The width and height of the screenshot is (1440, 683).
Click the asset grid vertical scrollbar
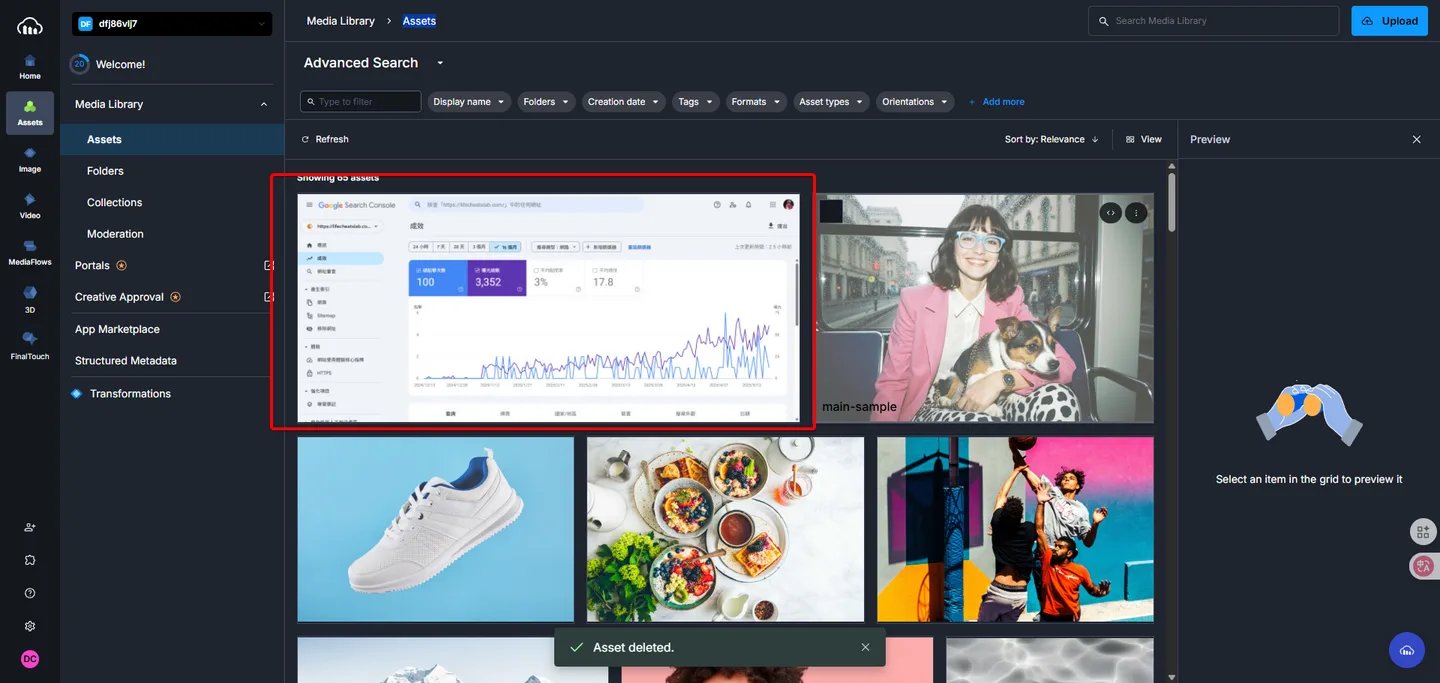[x=1171, y=200]
